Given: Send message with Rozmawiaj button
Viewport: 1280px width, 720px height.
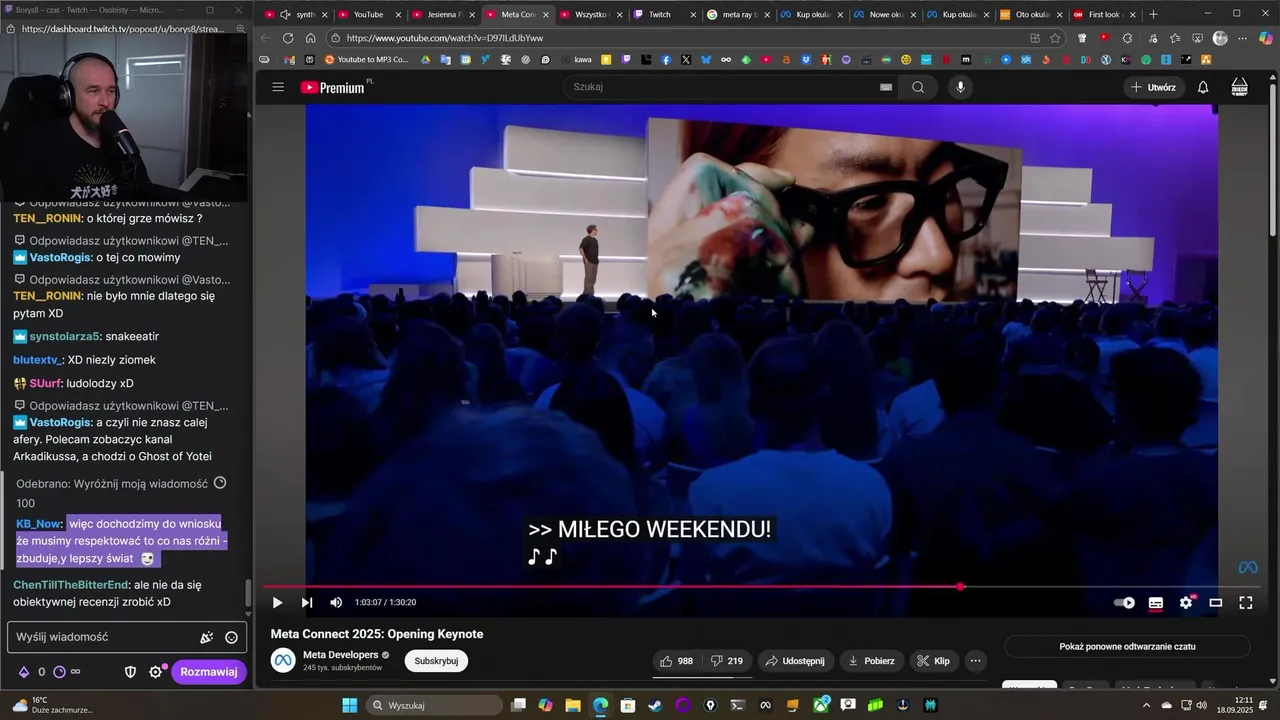Looking at the screenshot, I should [209, 672].
